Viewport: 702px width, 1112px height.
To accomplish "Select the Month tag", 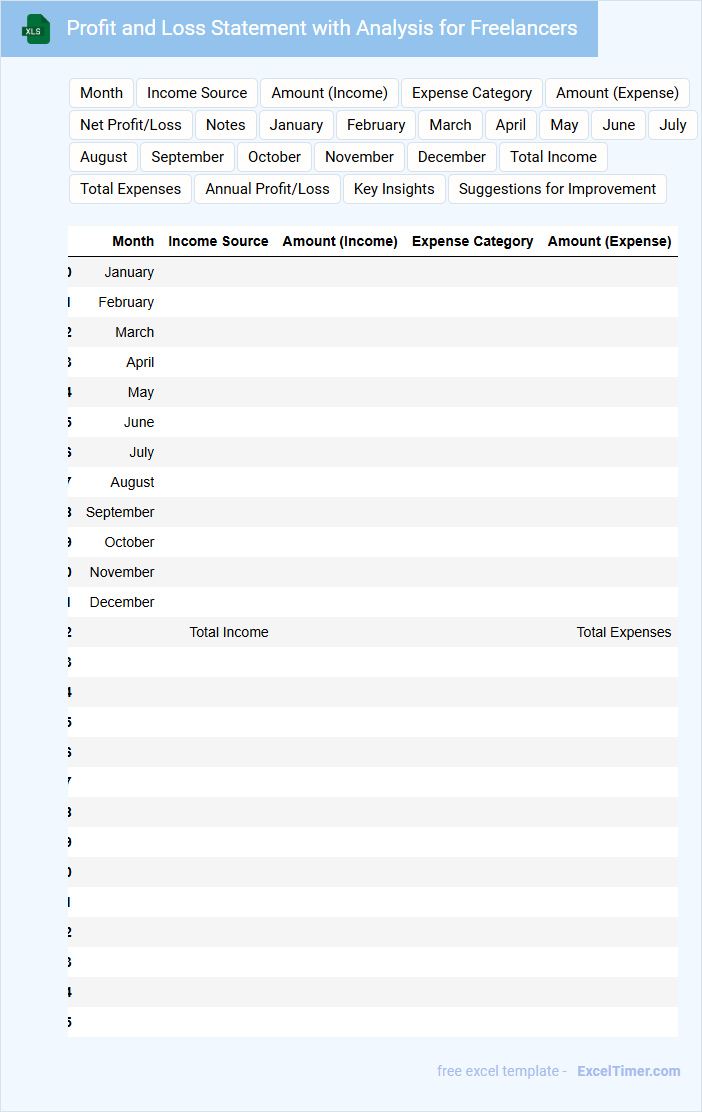I will coord(101,93).
